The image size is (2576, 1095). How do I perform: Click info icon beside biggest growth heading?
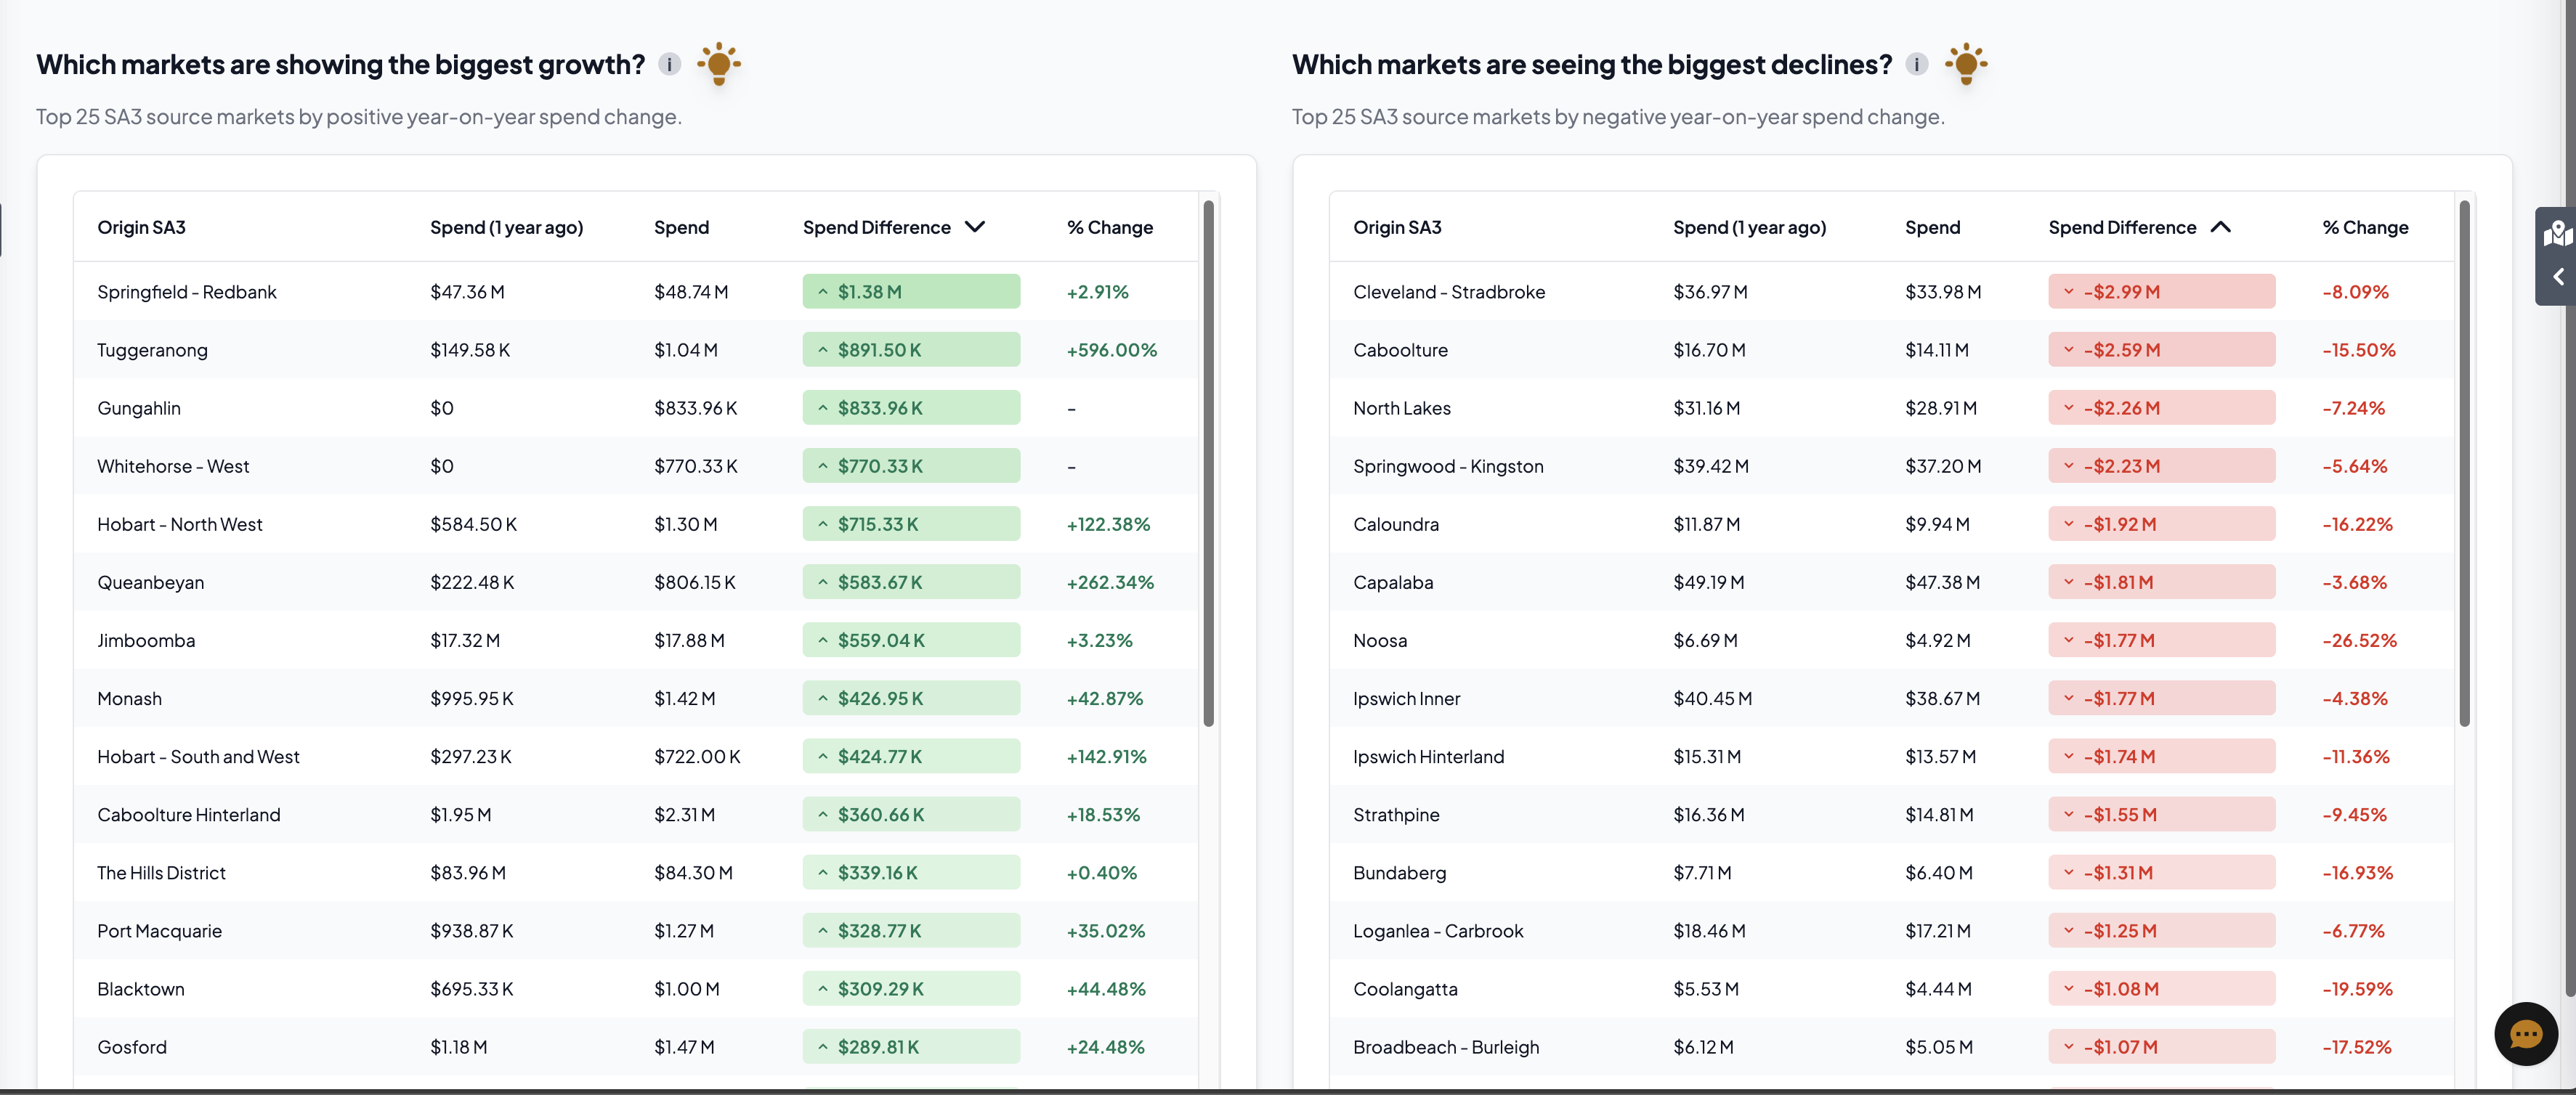[669, 64]
